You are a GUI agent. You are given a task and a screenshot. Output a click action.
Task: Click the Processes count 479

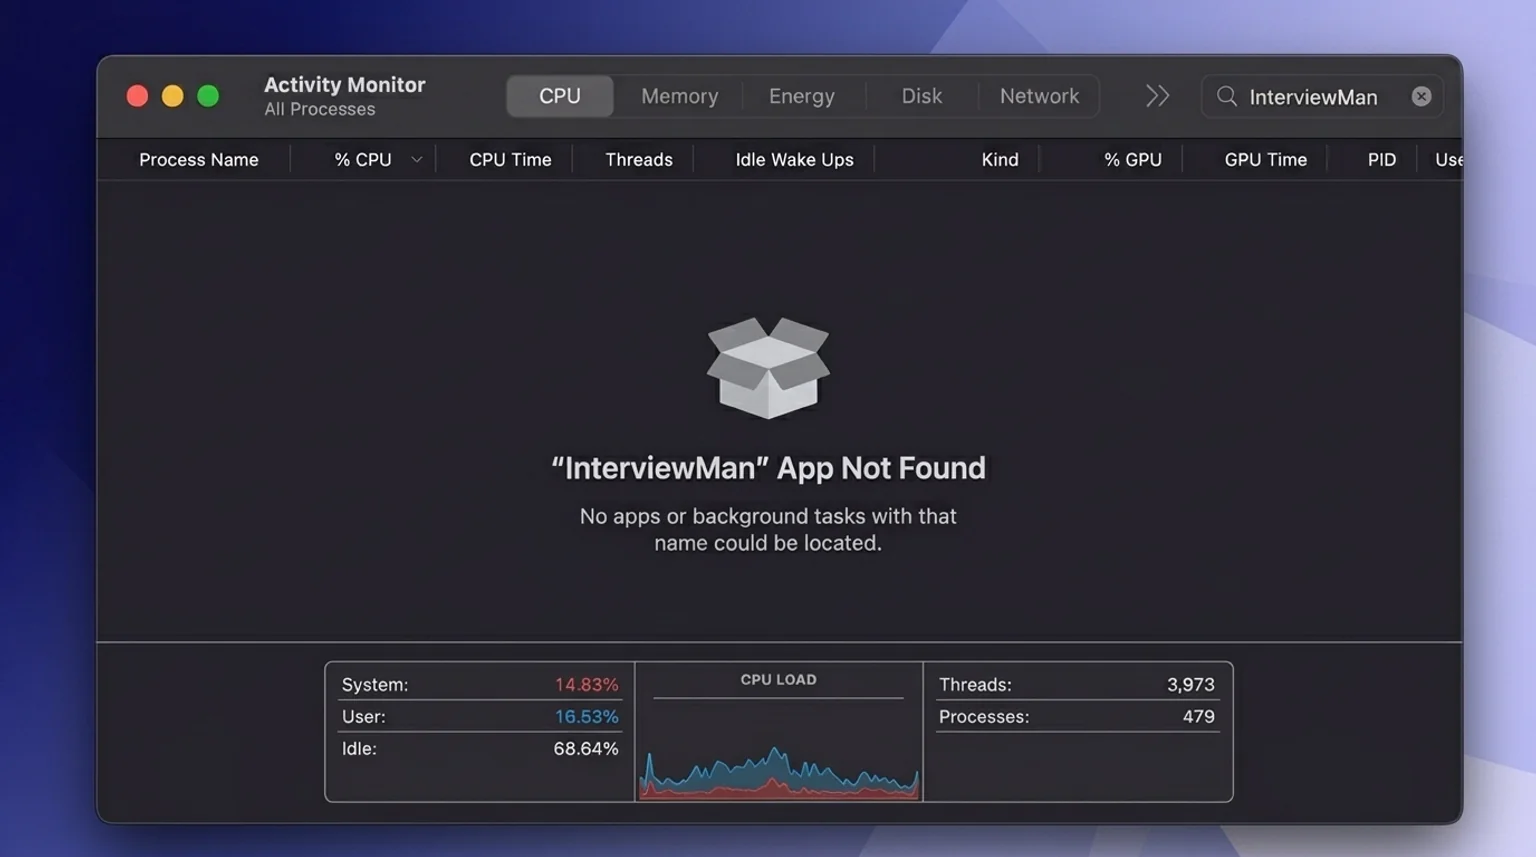1199,717
